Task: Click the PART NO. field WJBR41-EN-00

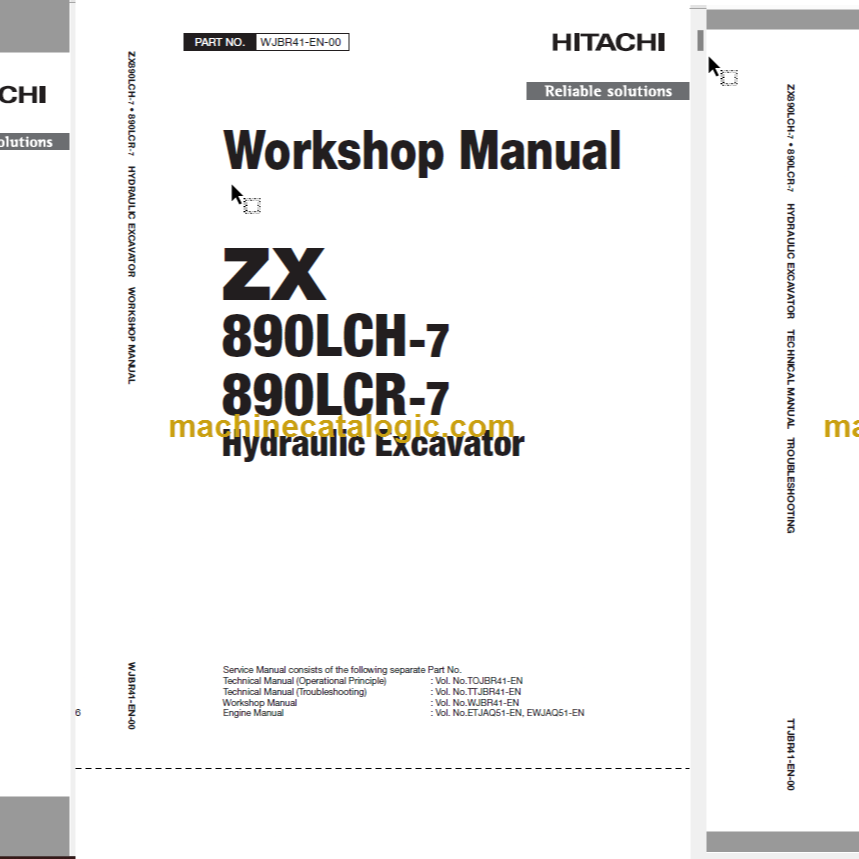Action: [302, 42]
